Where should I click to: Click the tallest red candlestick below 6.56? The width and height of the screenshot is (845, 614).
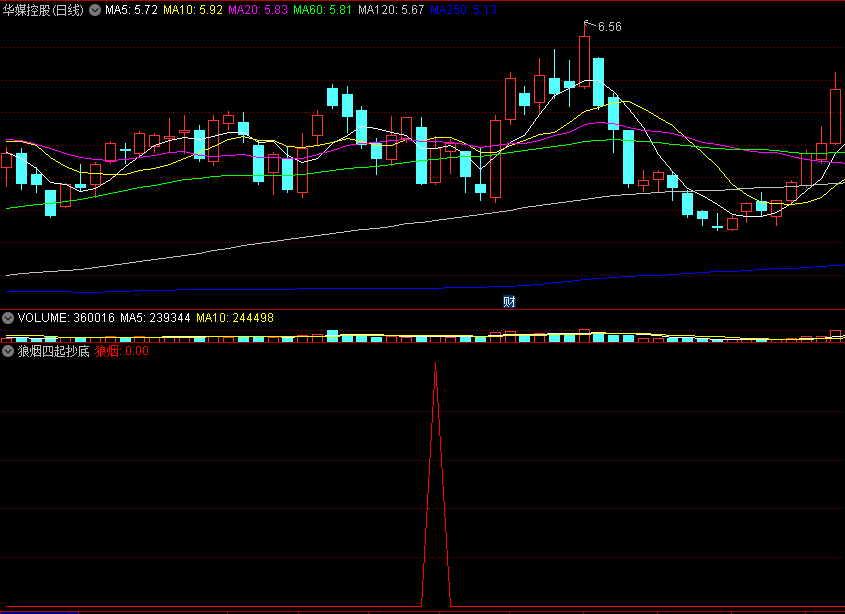coord(585,61)
